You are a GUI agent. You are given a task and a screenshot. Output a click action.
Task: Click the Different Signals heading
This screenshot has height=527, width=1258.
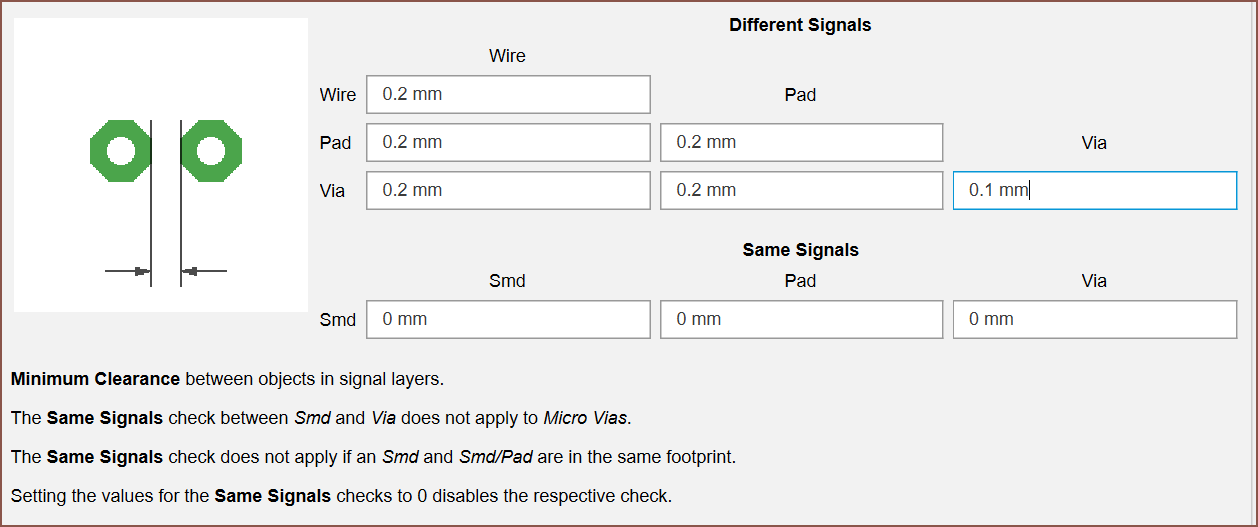click(800, 25)
